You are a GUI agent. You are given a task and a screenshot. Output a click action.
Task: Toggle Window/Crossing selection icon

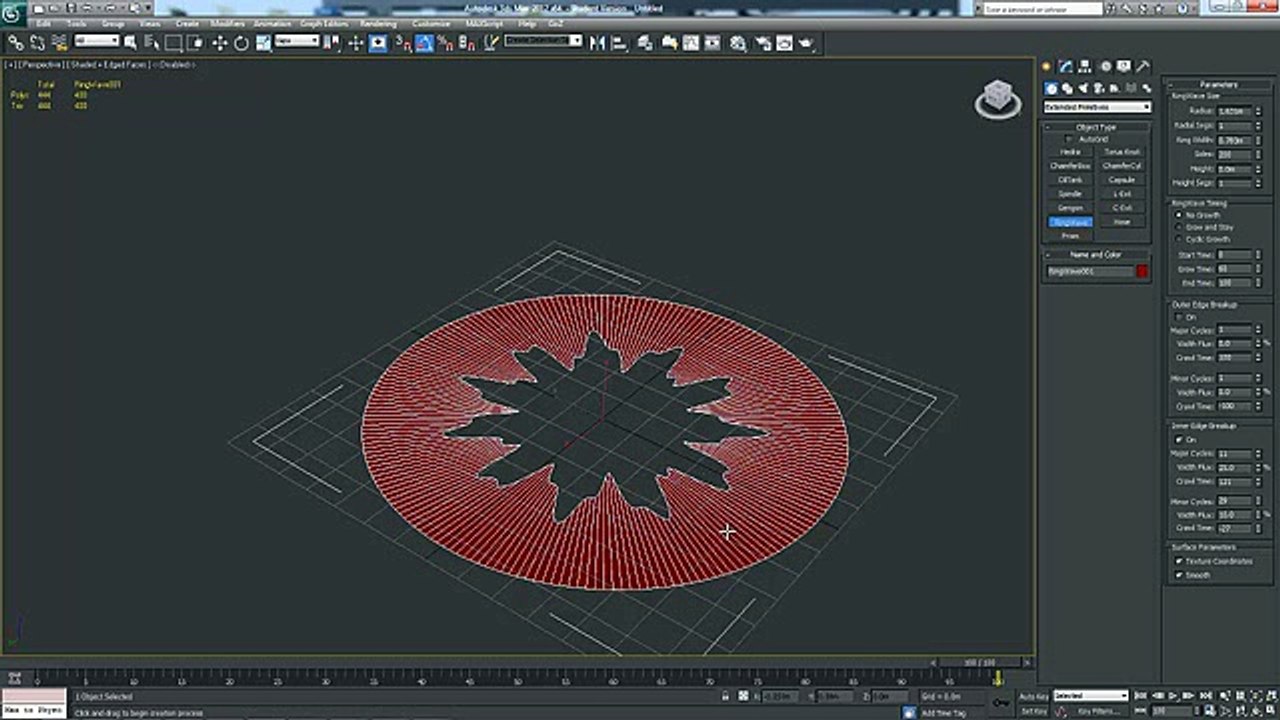click(x=196, y=43)
